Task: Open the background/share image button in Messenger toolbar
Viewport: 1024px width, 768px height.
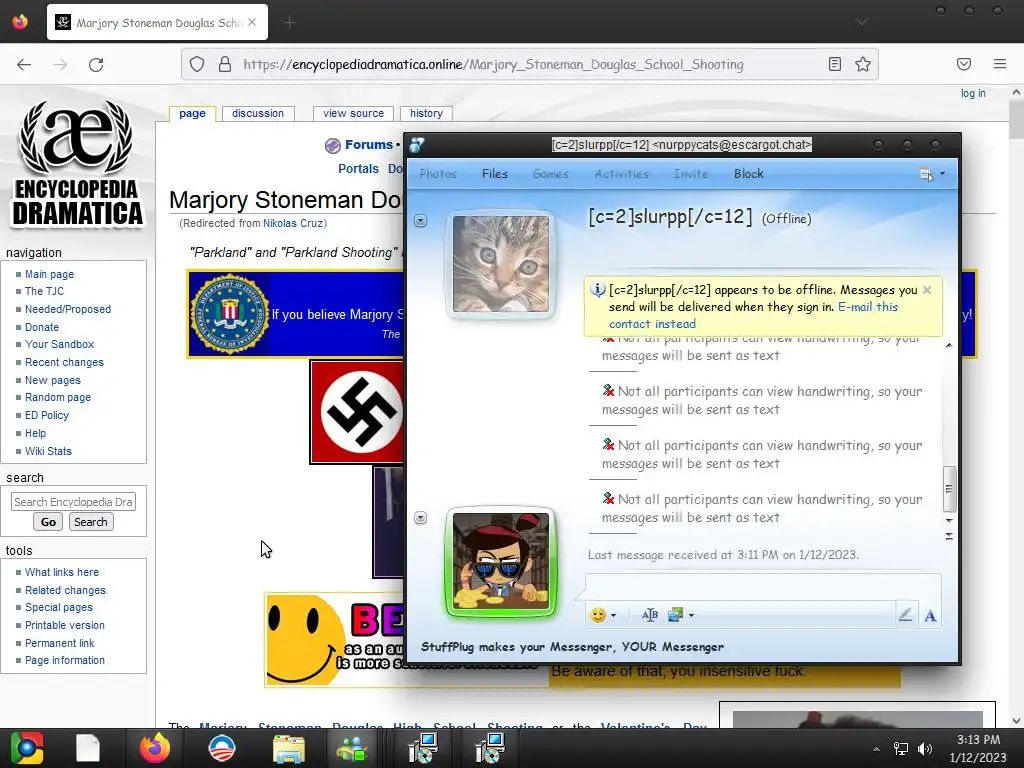Action: click(x=675, y=615)
